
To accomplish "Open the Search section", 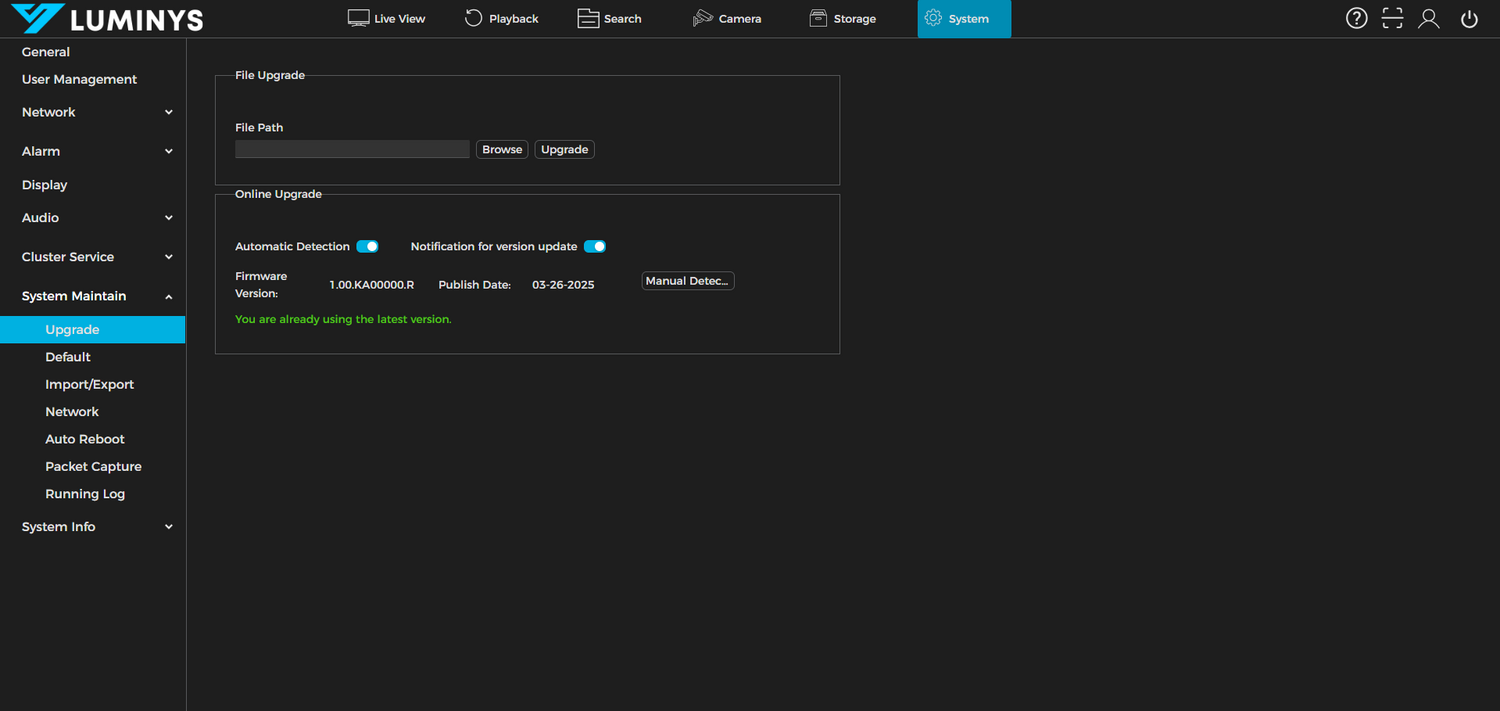I will 608,18.
